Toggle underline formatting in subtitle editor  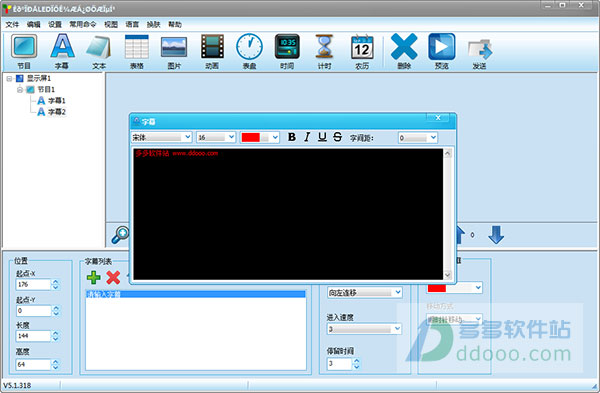click(322, 137)
